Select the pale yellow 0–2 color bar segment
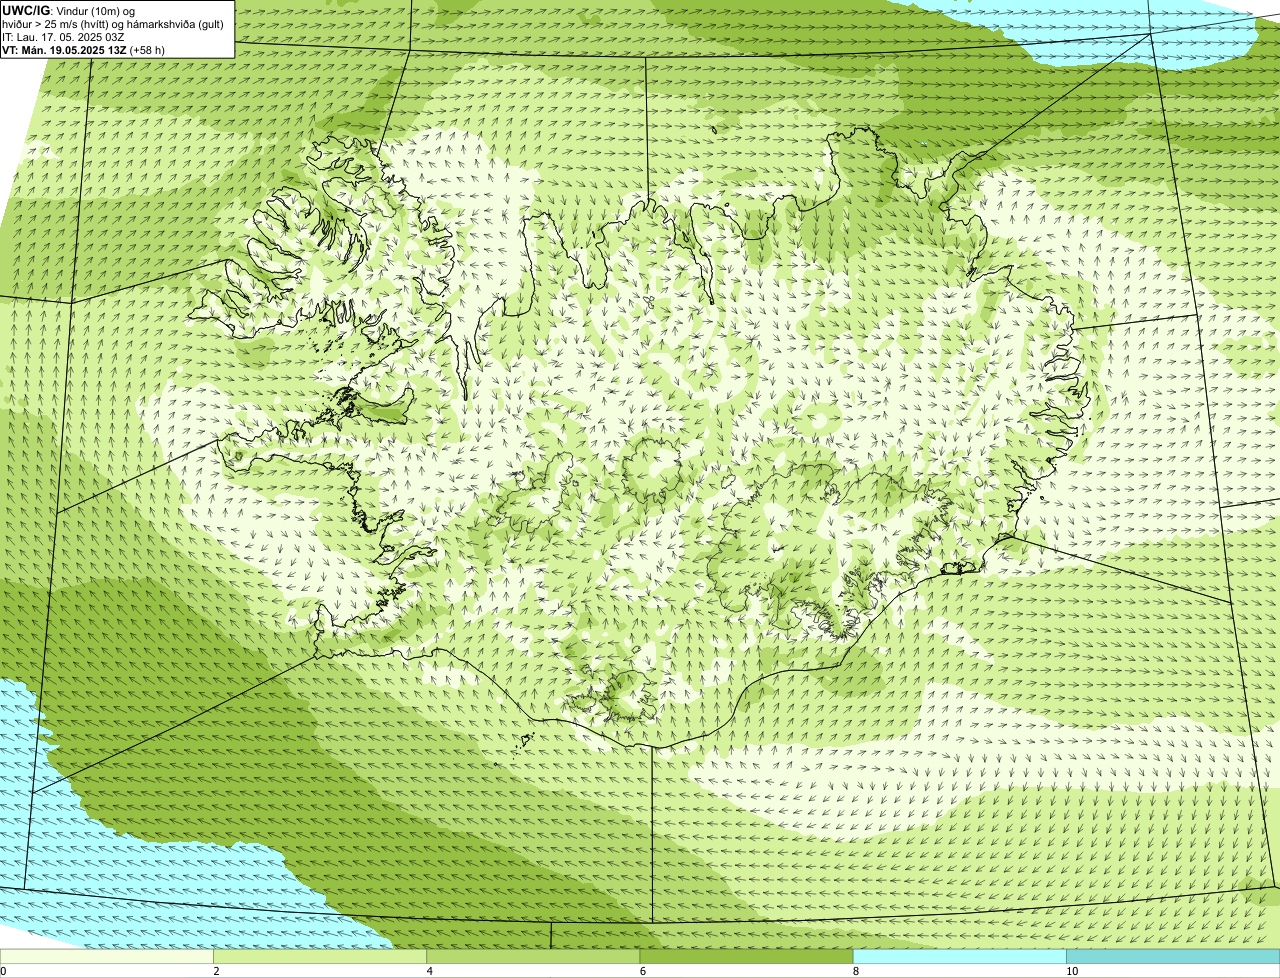 (x=106, y=957)
